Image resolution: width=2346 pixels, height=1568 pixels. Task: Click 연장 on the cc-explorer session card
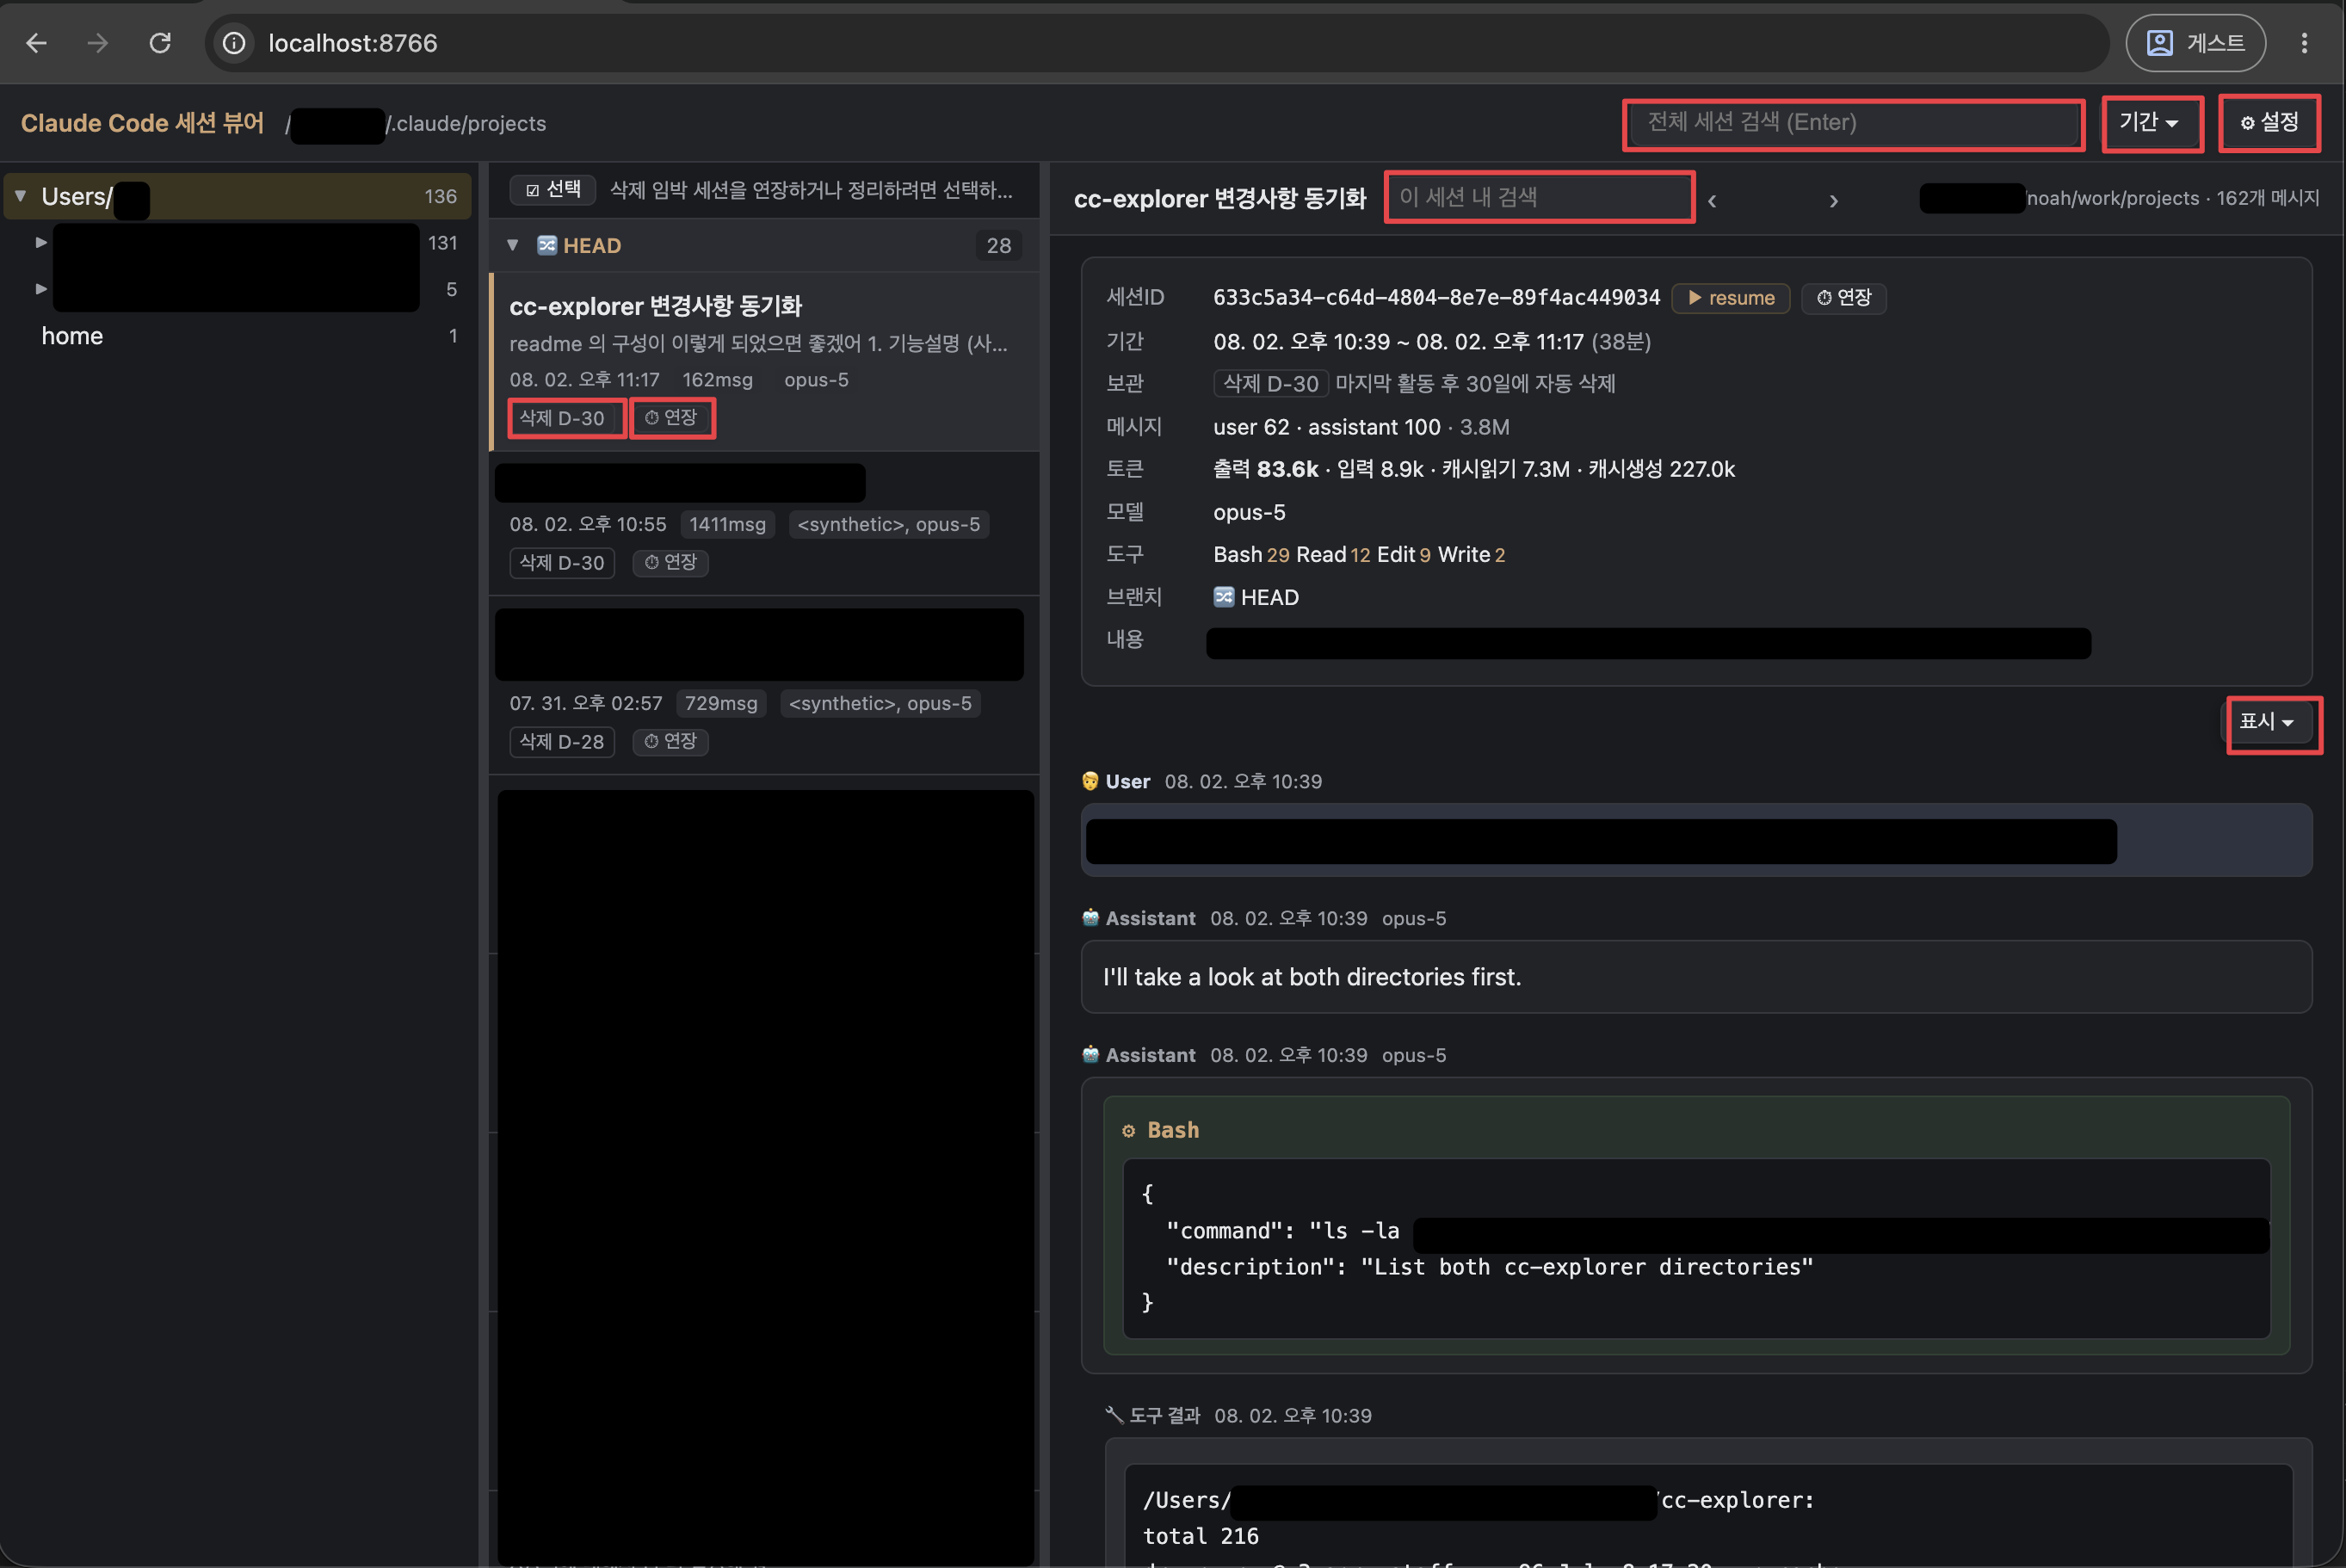(x=672, y=418)
